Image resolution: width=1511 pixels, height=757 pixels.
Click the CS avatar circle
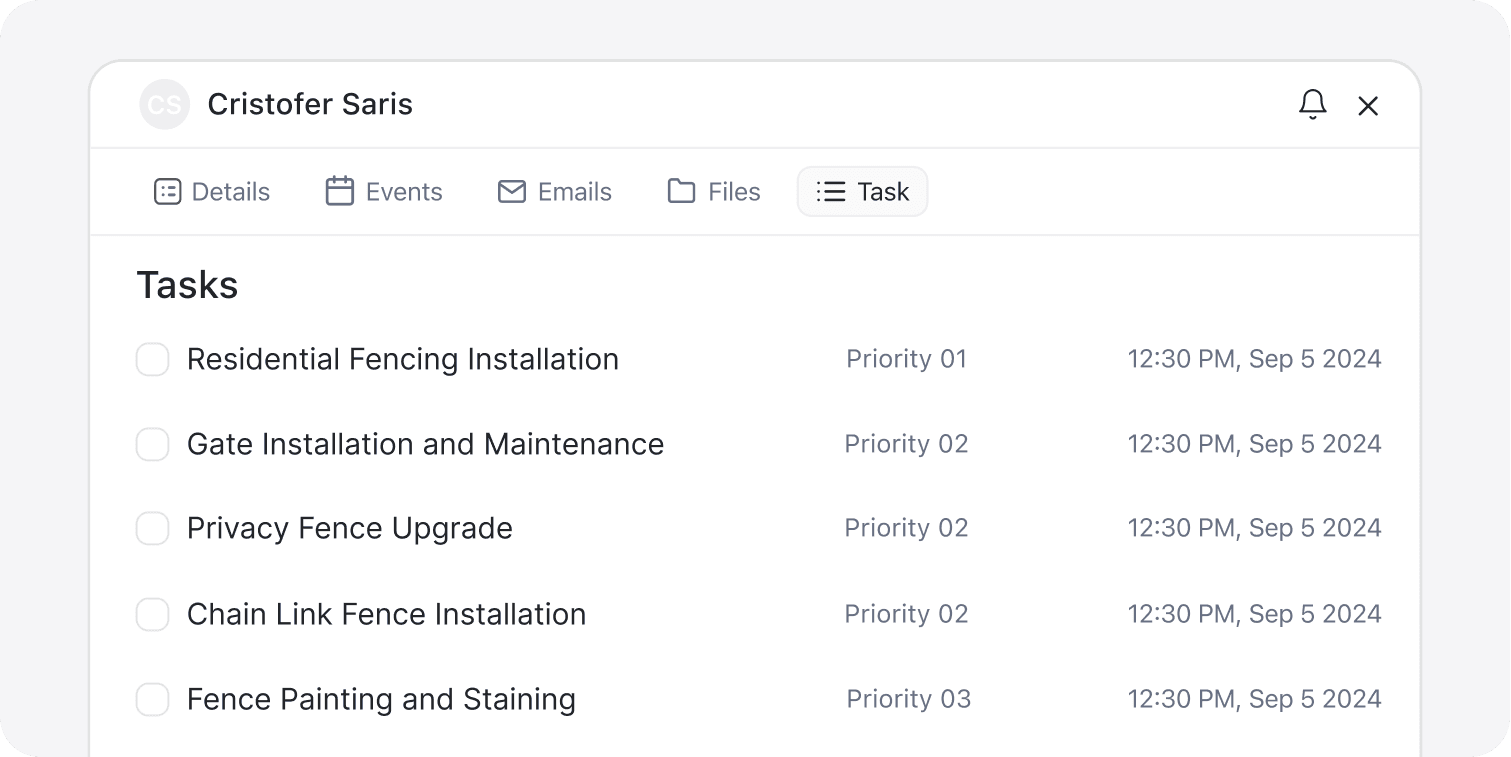(x=164, y=105)
